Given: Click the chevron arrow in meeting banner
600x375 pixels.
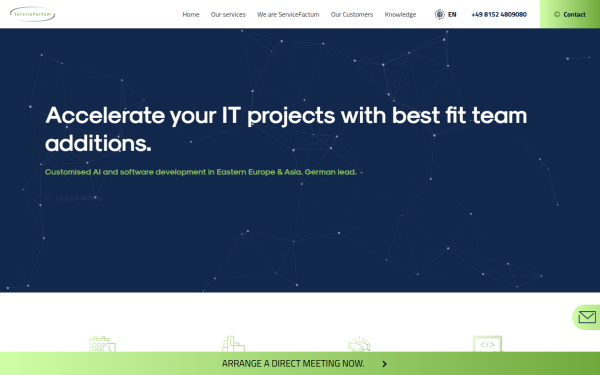Looking at the screenshot, I should coord(385,364).
